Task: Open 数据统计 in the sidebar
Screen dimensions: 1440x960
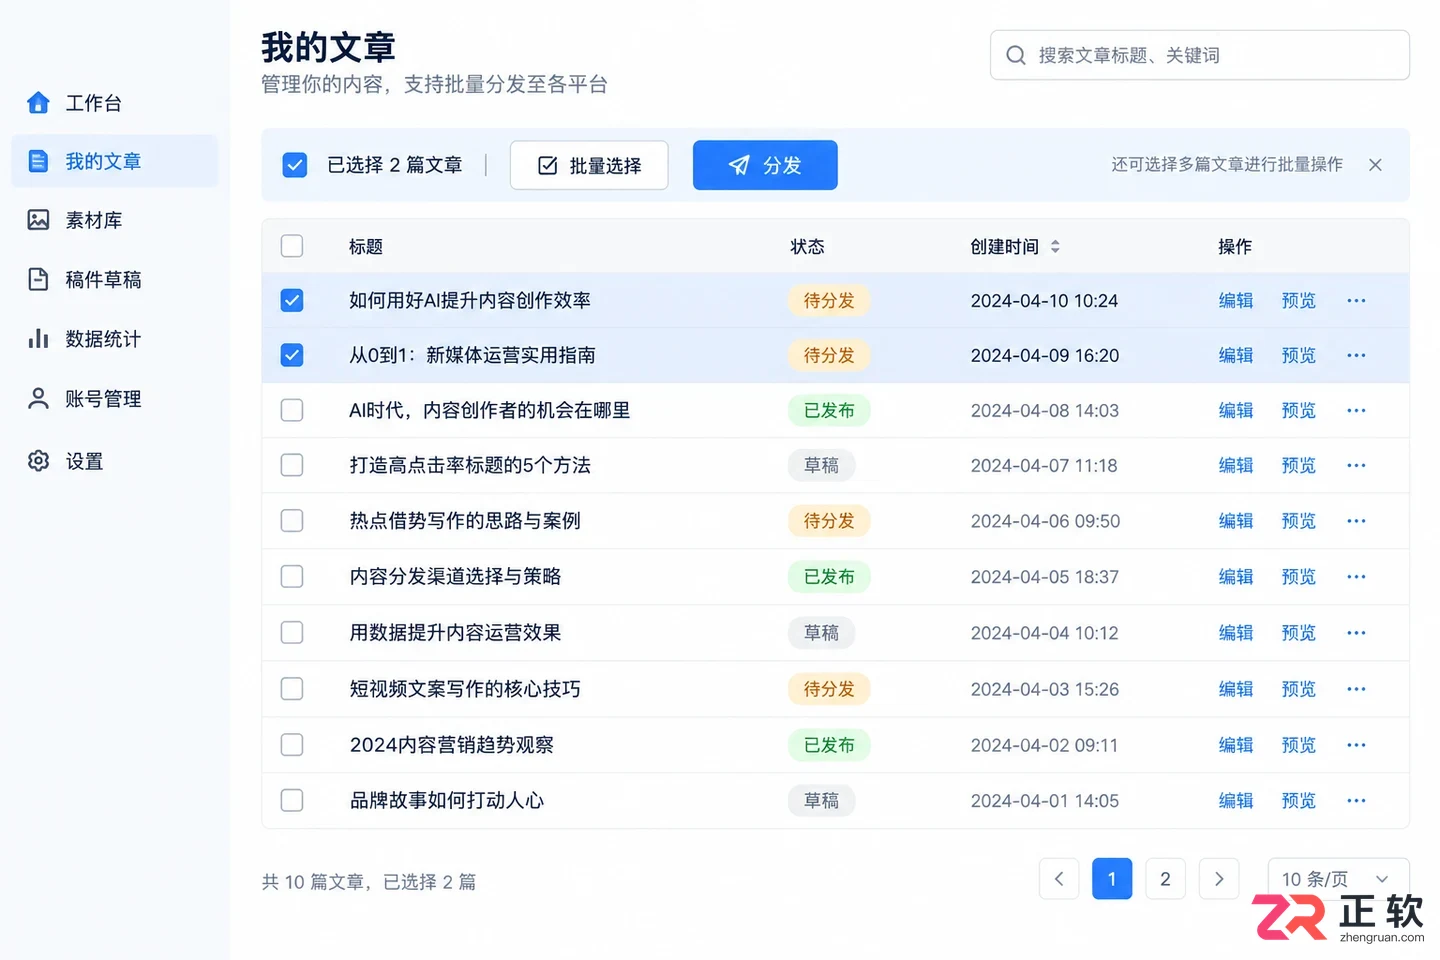Action: click(115, 339)
